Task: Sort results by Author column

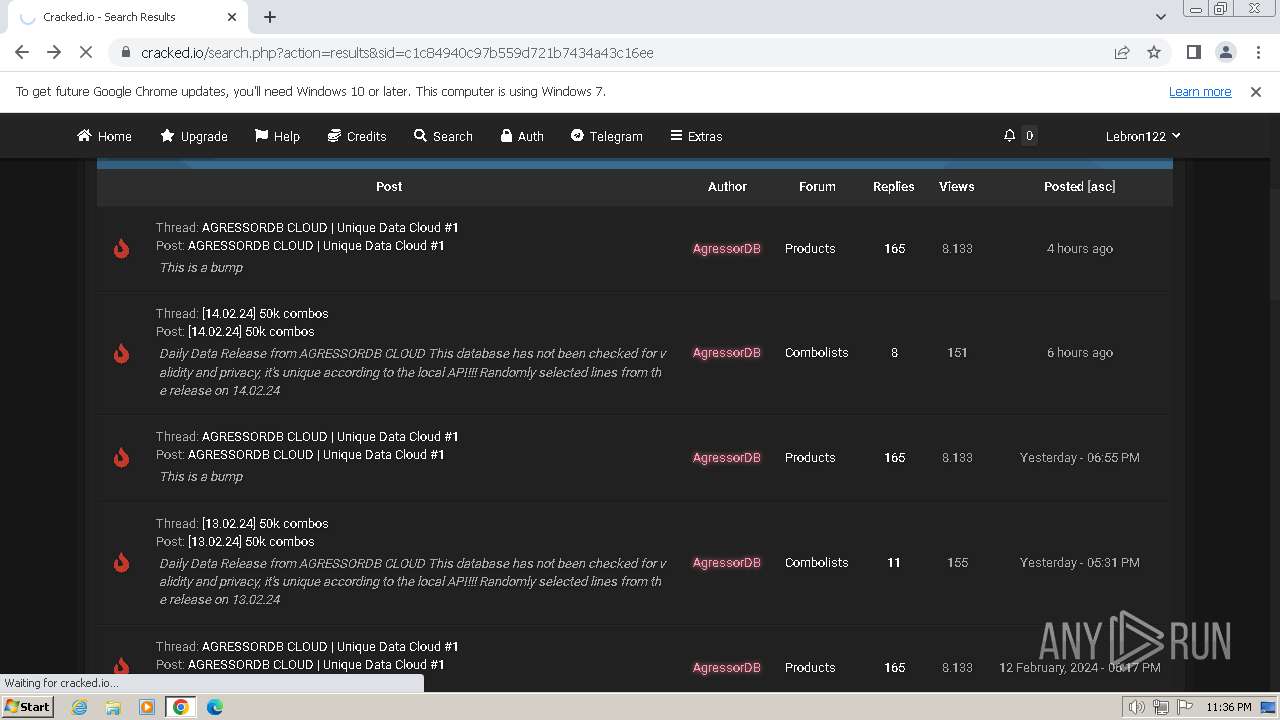Action: click(727, 186)
